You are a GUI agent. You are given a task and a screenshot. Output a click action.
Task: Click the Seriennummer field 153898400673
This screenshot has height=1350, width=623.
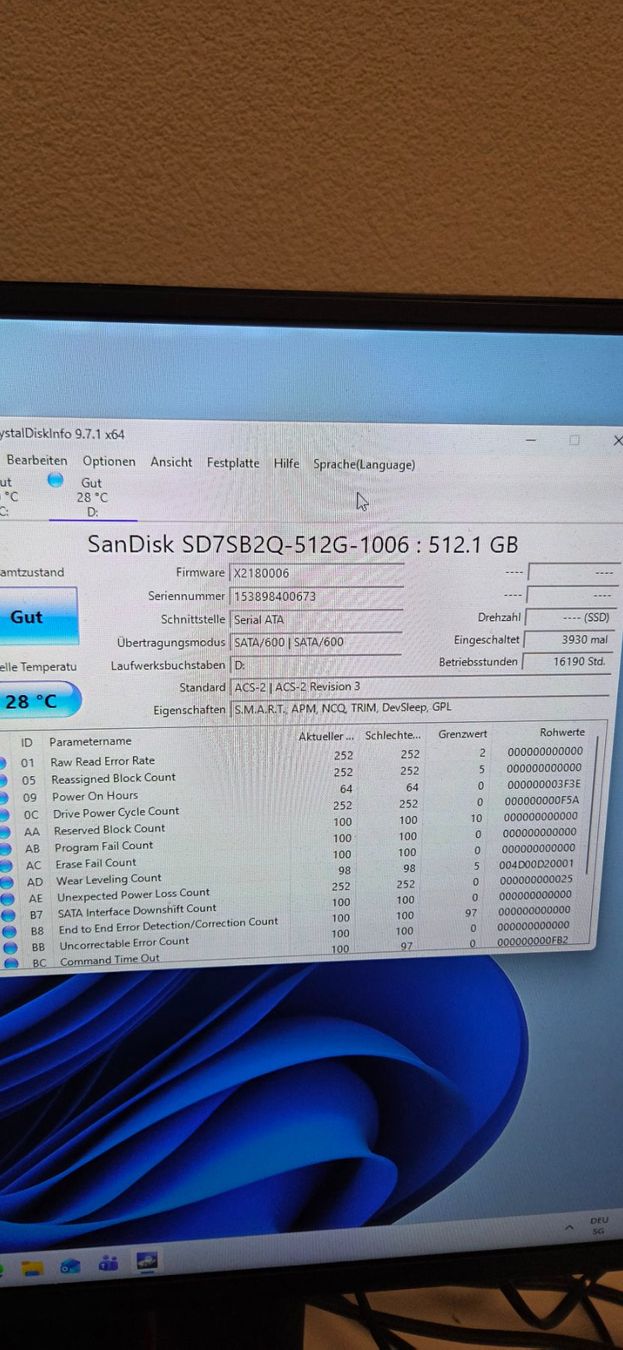tap(317, 596)
